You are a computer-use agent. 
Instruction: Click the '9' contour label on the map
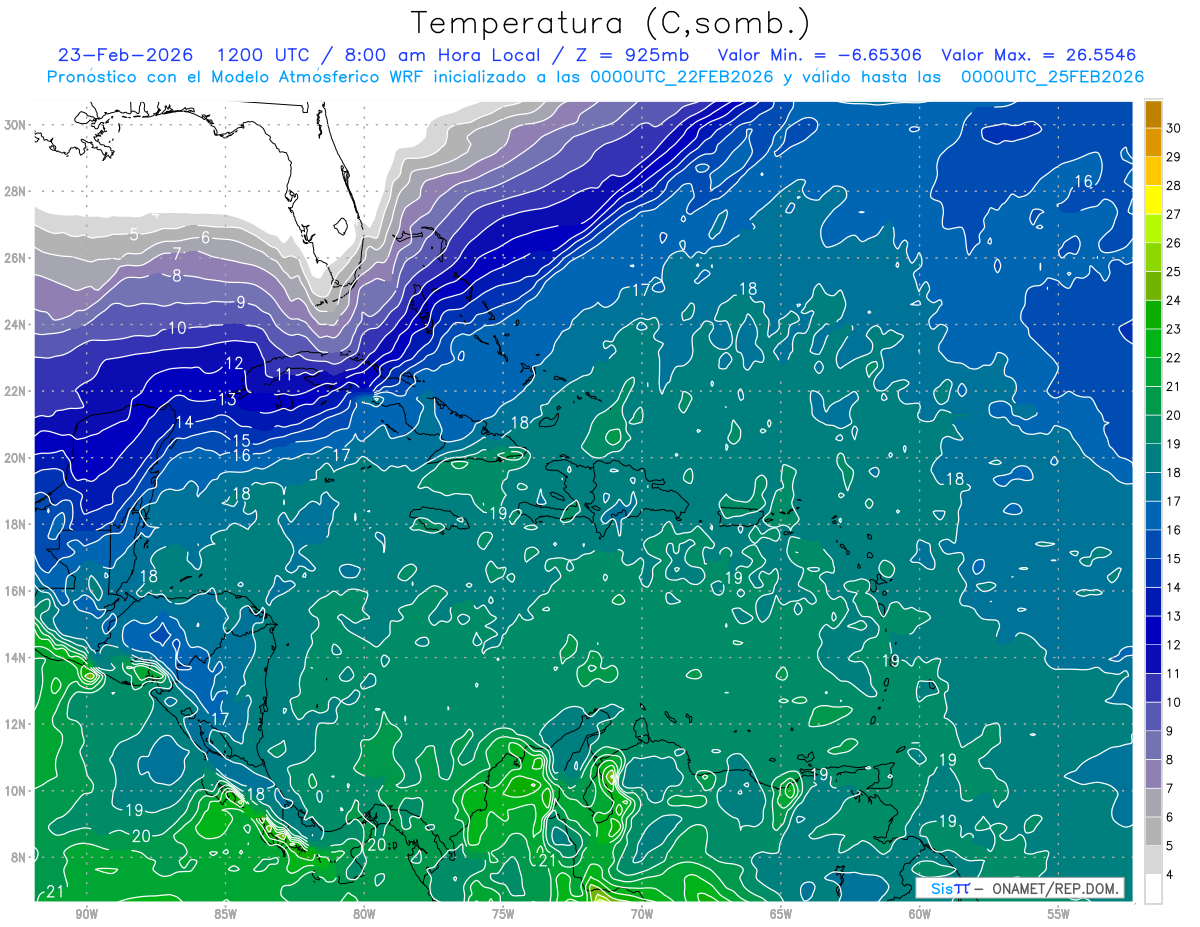tap(241, 302)
